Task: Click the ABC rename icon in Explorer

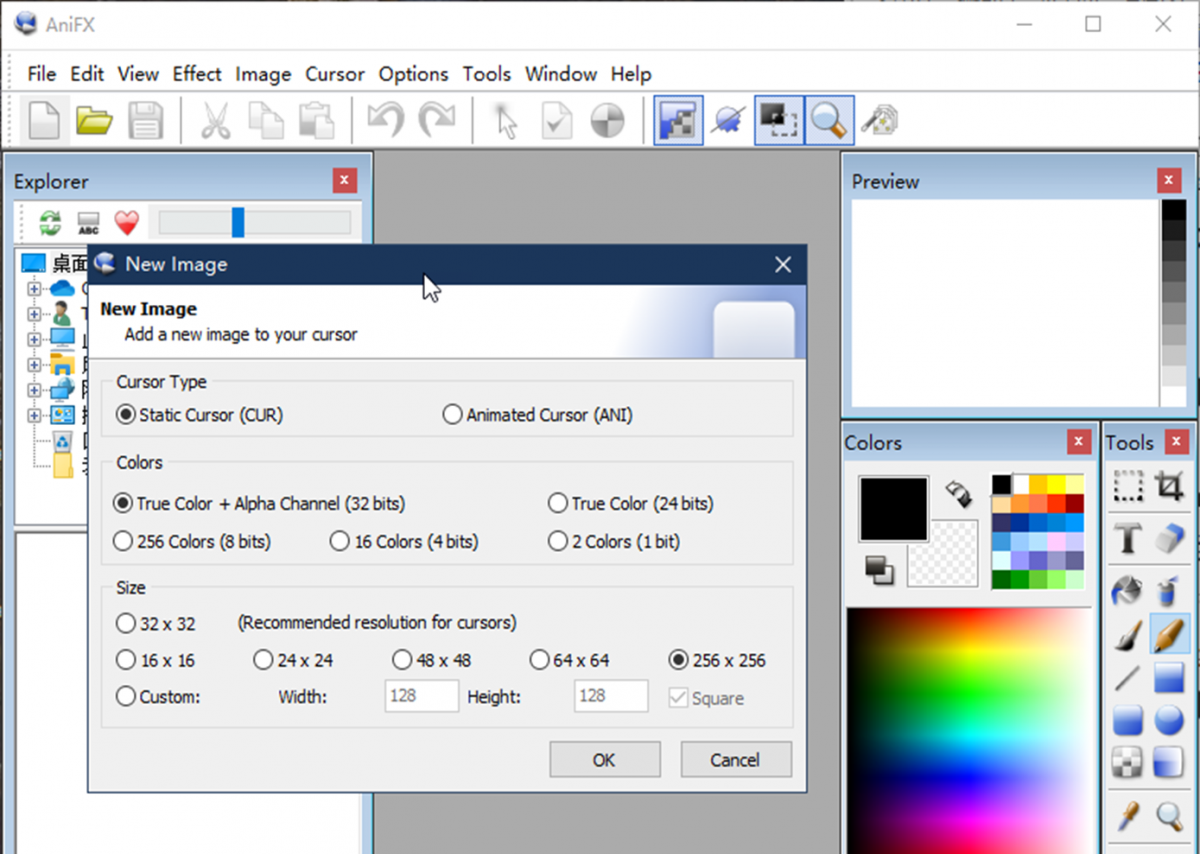Action: [88, 223]
